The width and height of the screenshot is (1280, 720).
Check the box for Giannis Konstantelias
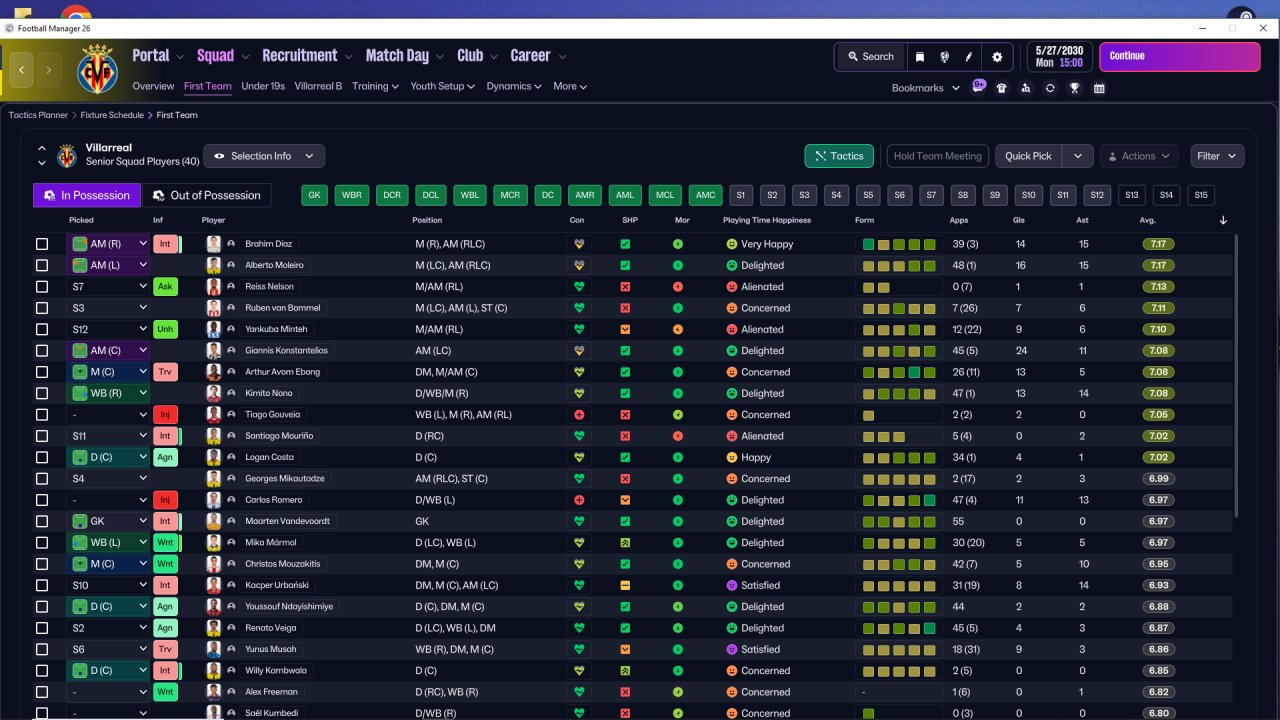[x=42, y=351]
